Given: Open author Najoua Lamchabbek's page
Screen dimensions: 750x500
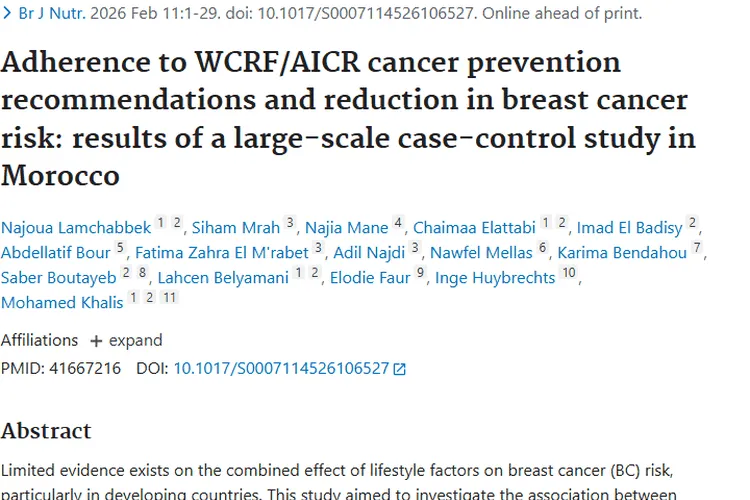Looking at the screenshot, I should pos(76,228).
